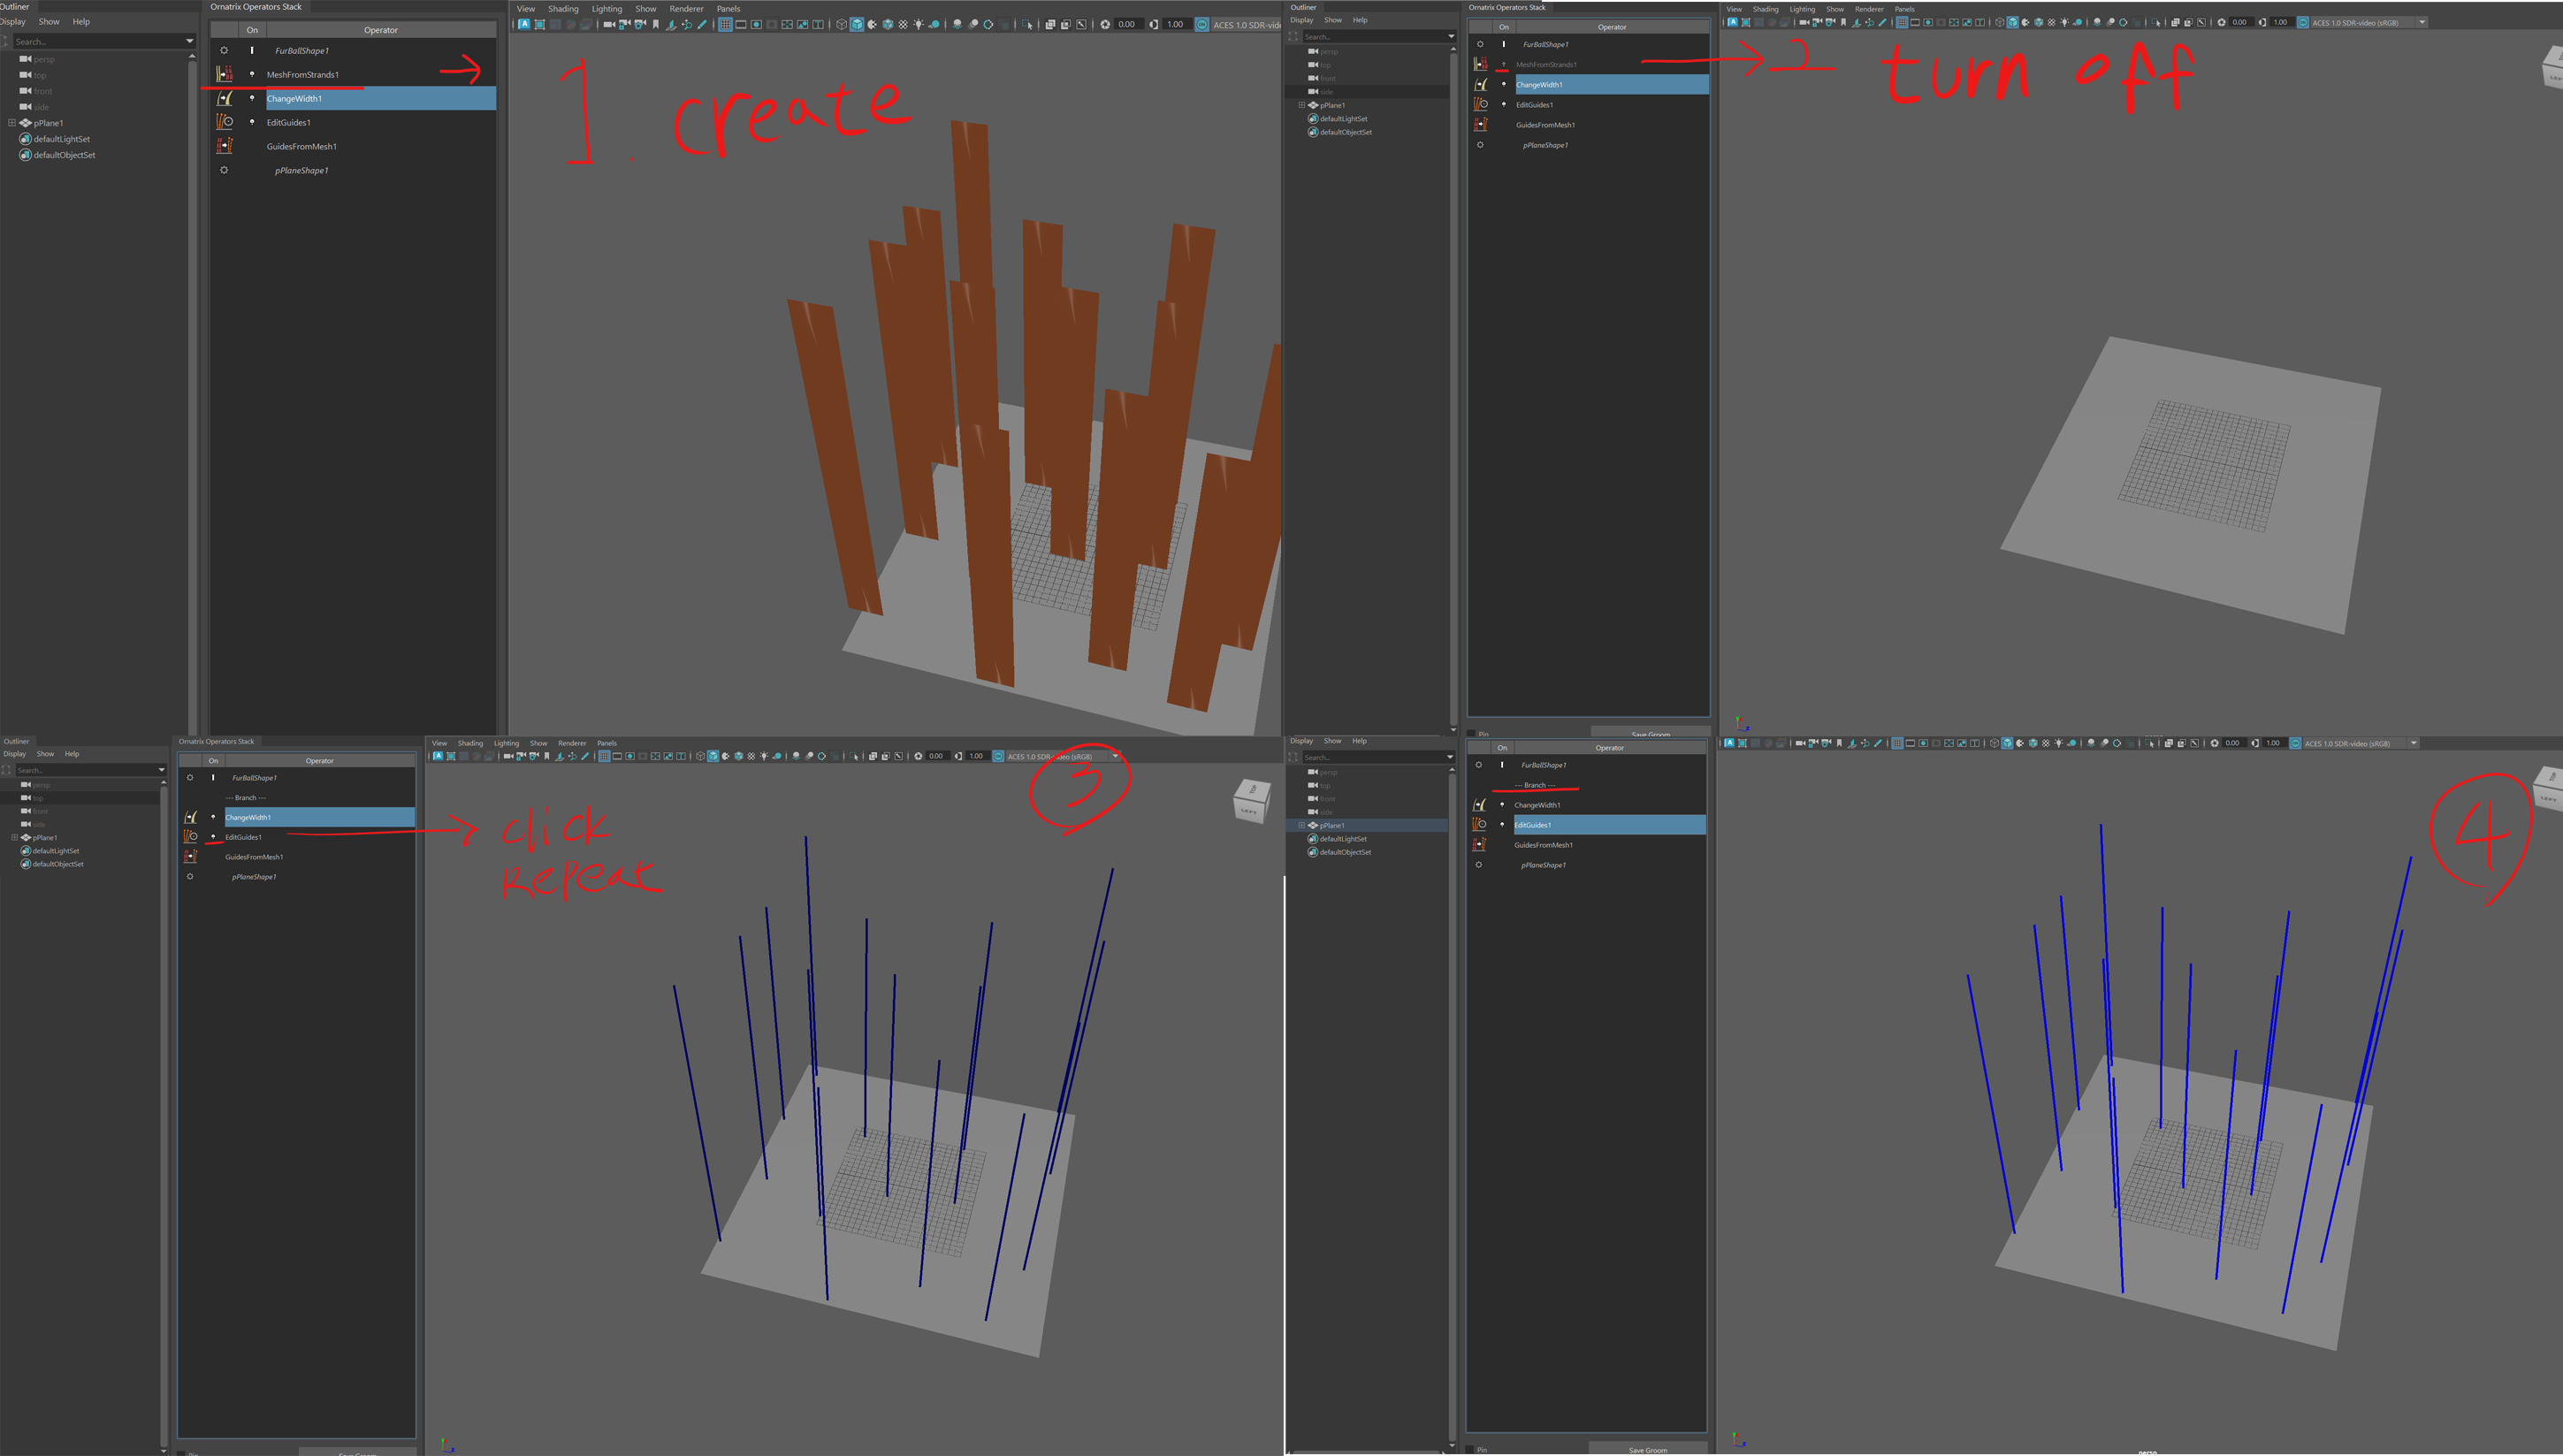Viewport: 2563px width, 1456px height.
Task: Open the search filter dropdown arrow in the step 1 outliner
Action: coord(190,41)
